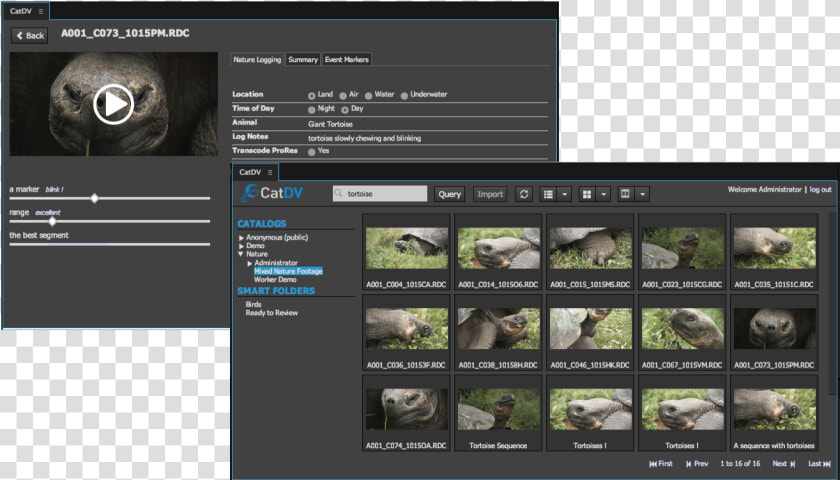Click the magnifier icon in the search box

coord(339,194)
